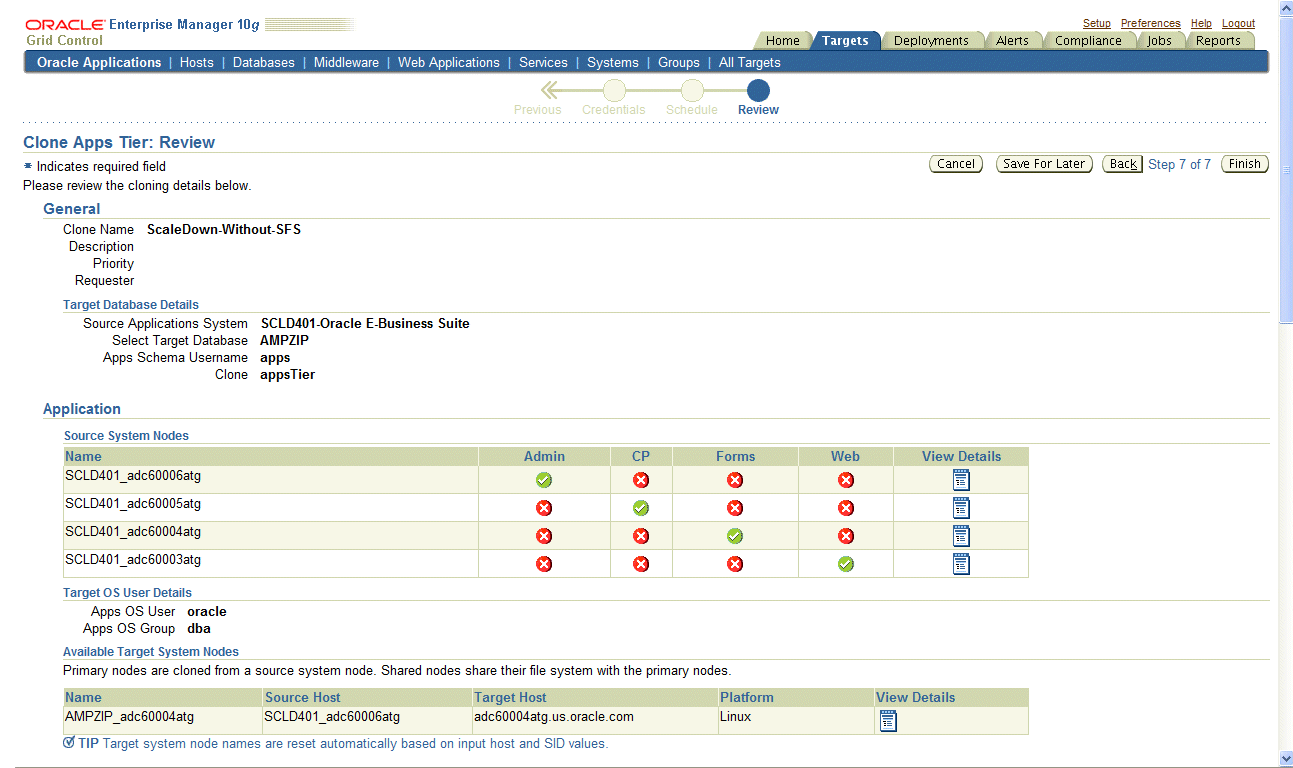Click the Finish button

[x=1244, y=163]
